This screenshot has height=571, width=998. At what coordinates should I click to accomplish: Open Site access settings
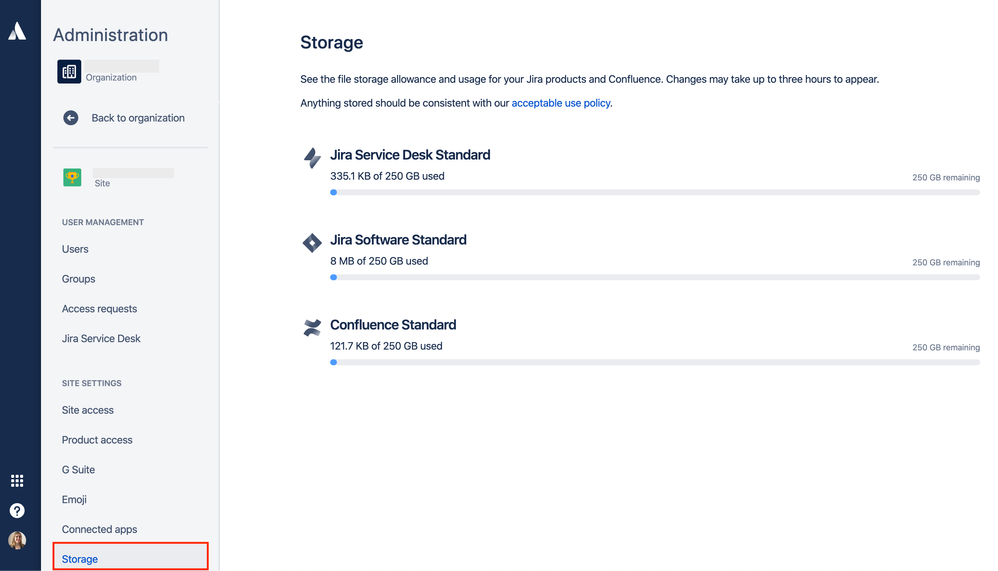coord(88,410)
